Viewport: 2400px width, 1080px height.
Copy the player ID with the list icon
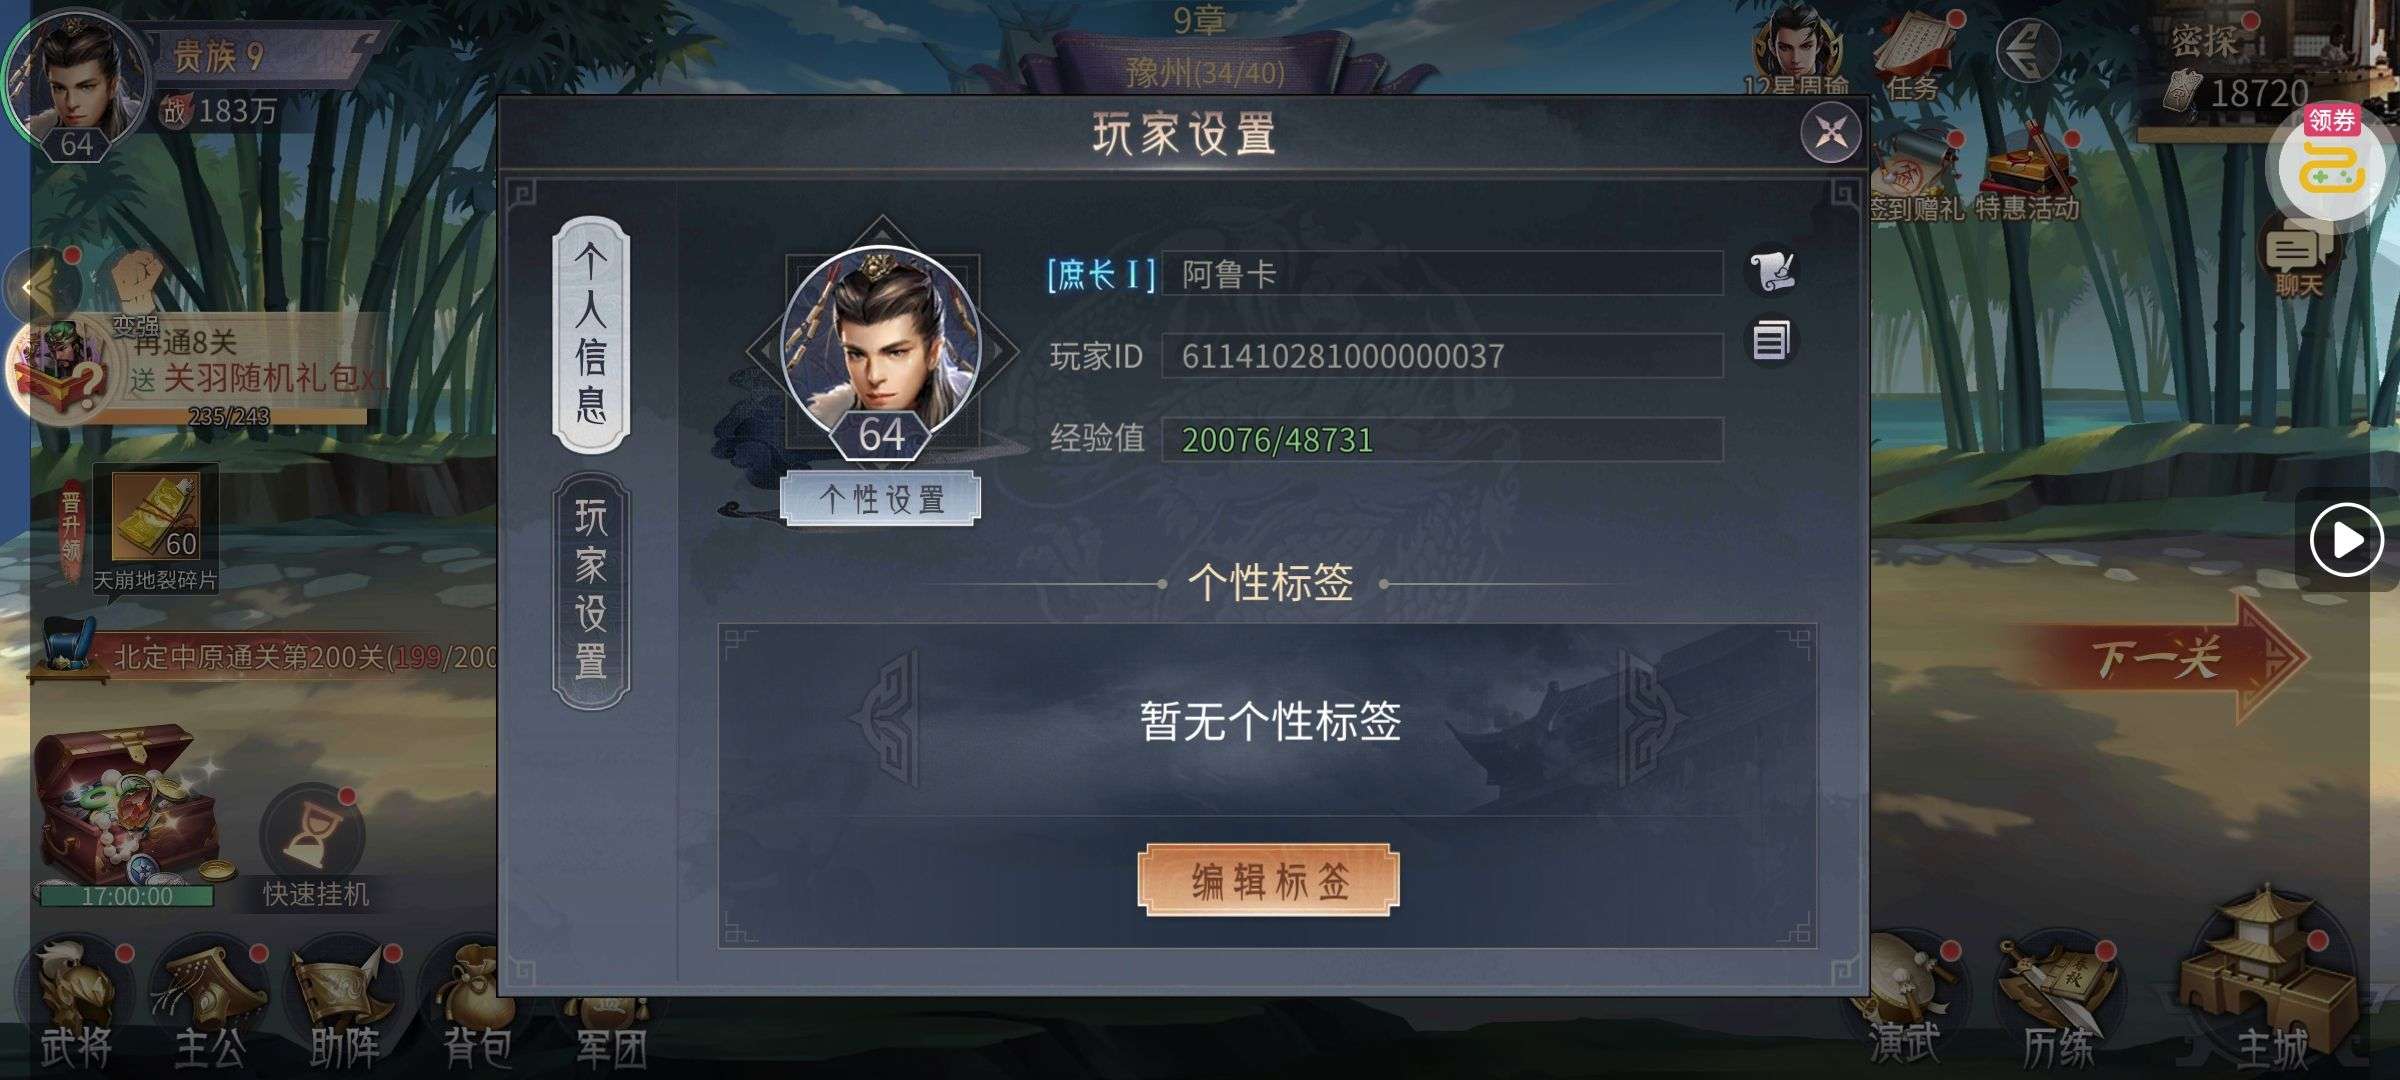pyautogui.click(x=1771, y=341)
